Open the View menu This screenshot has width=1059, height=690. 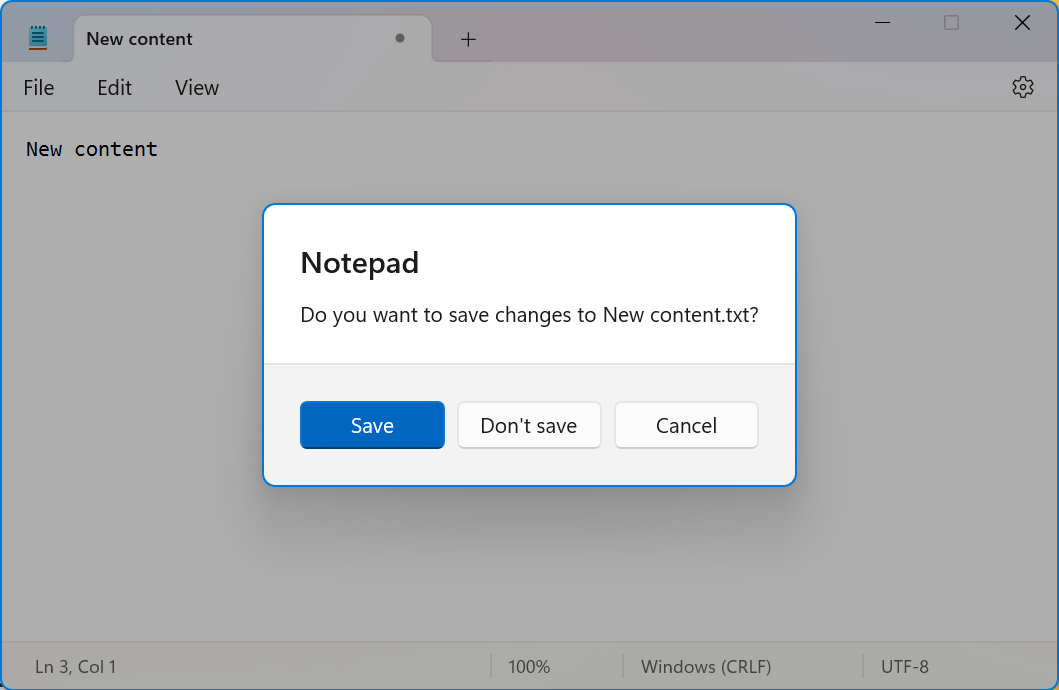196,88
